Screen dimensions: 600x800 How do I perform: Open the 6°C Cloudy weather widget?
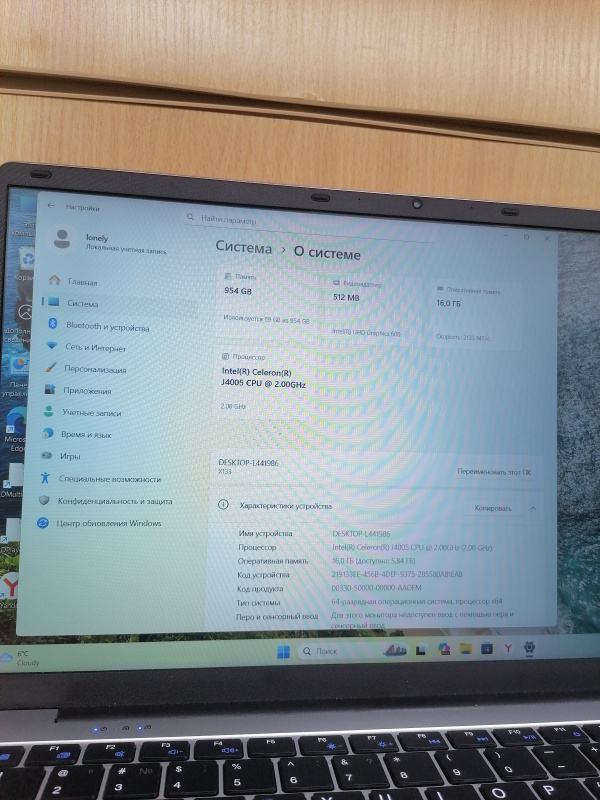tap(21, 658)
